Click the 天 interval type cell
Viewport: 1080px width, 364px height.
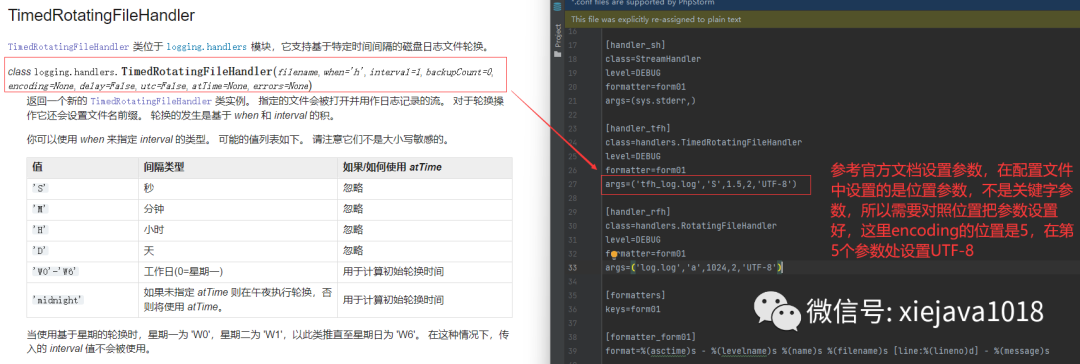click(237, 250)
